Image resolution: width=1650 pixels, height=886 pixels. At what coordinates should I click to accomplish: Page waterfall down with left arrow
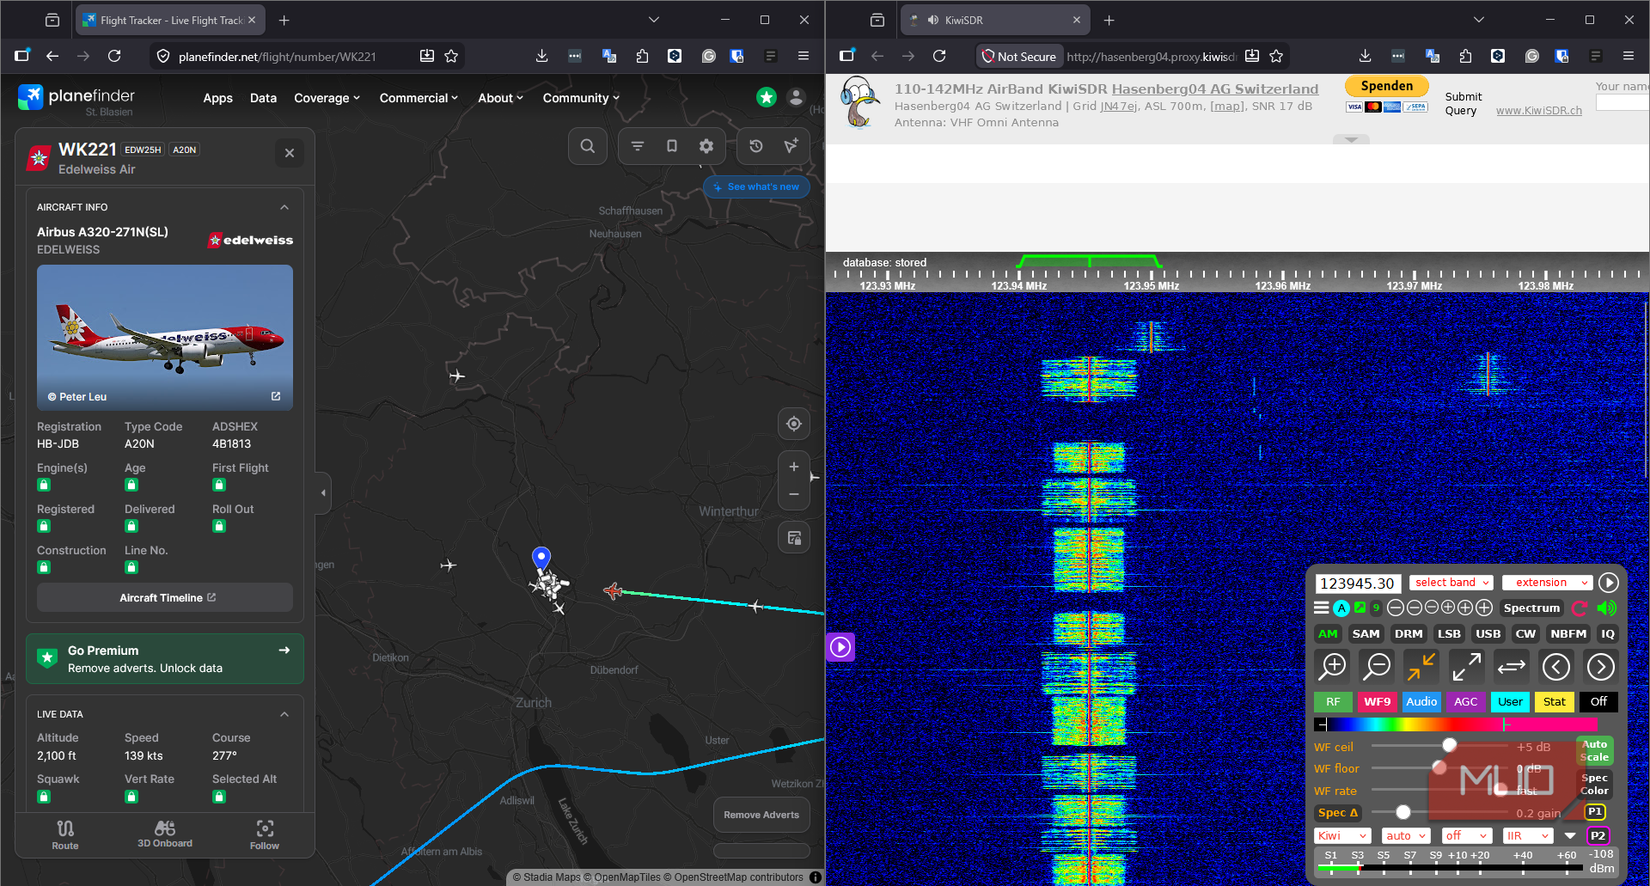click(1556, 666)
